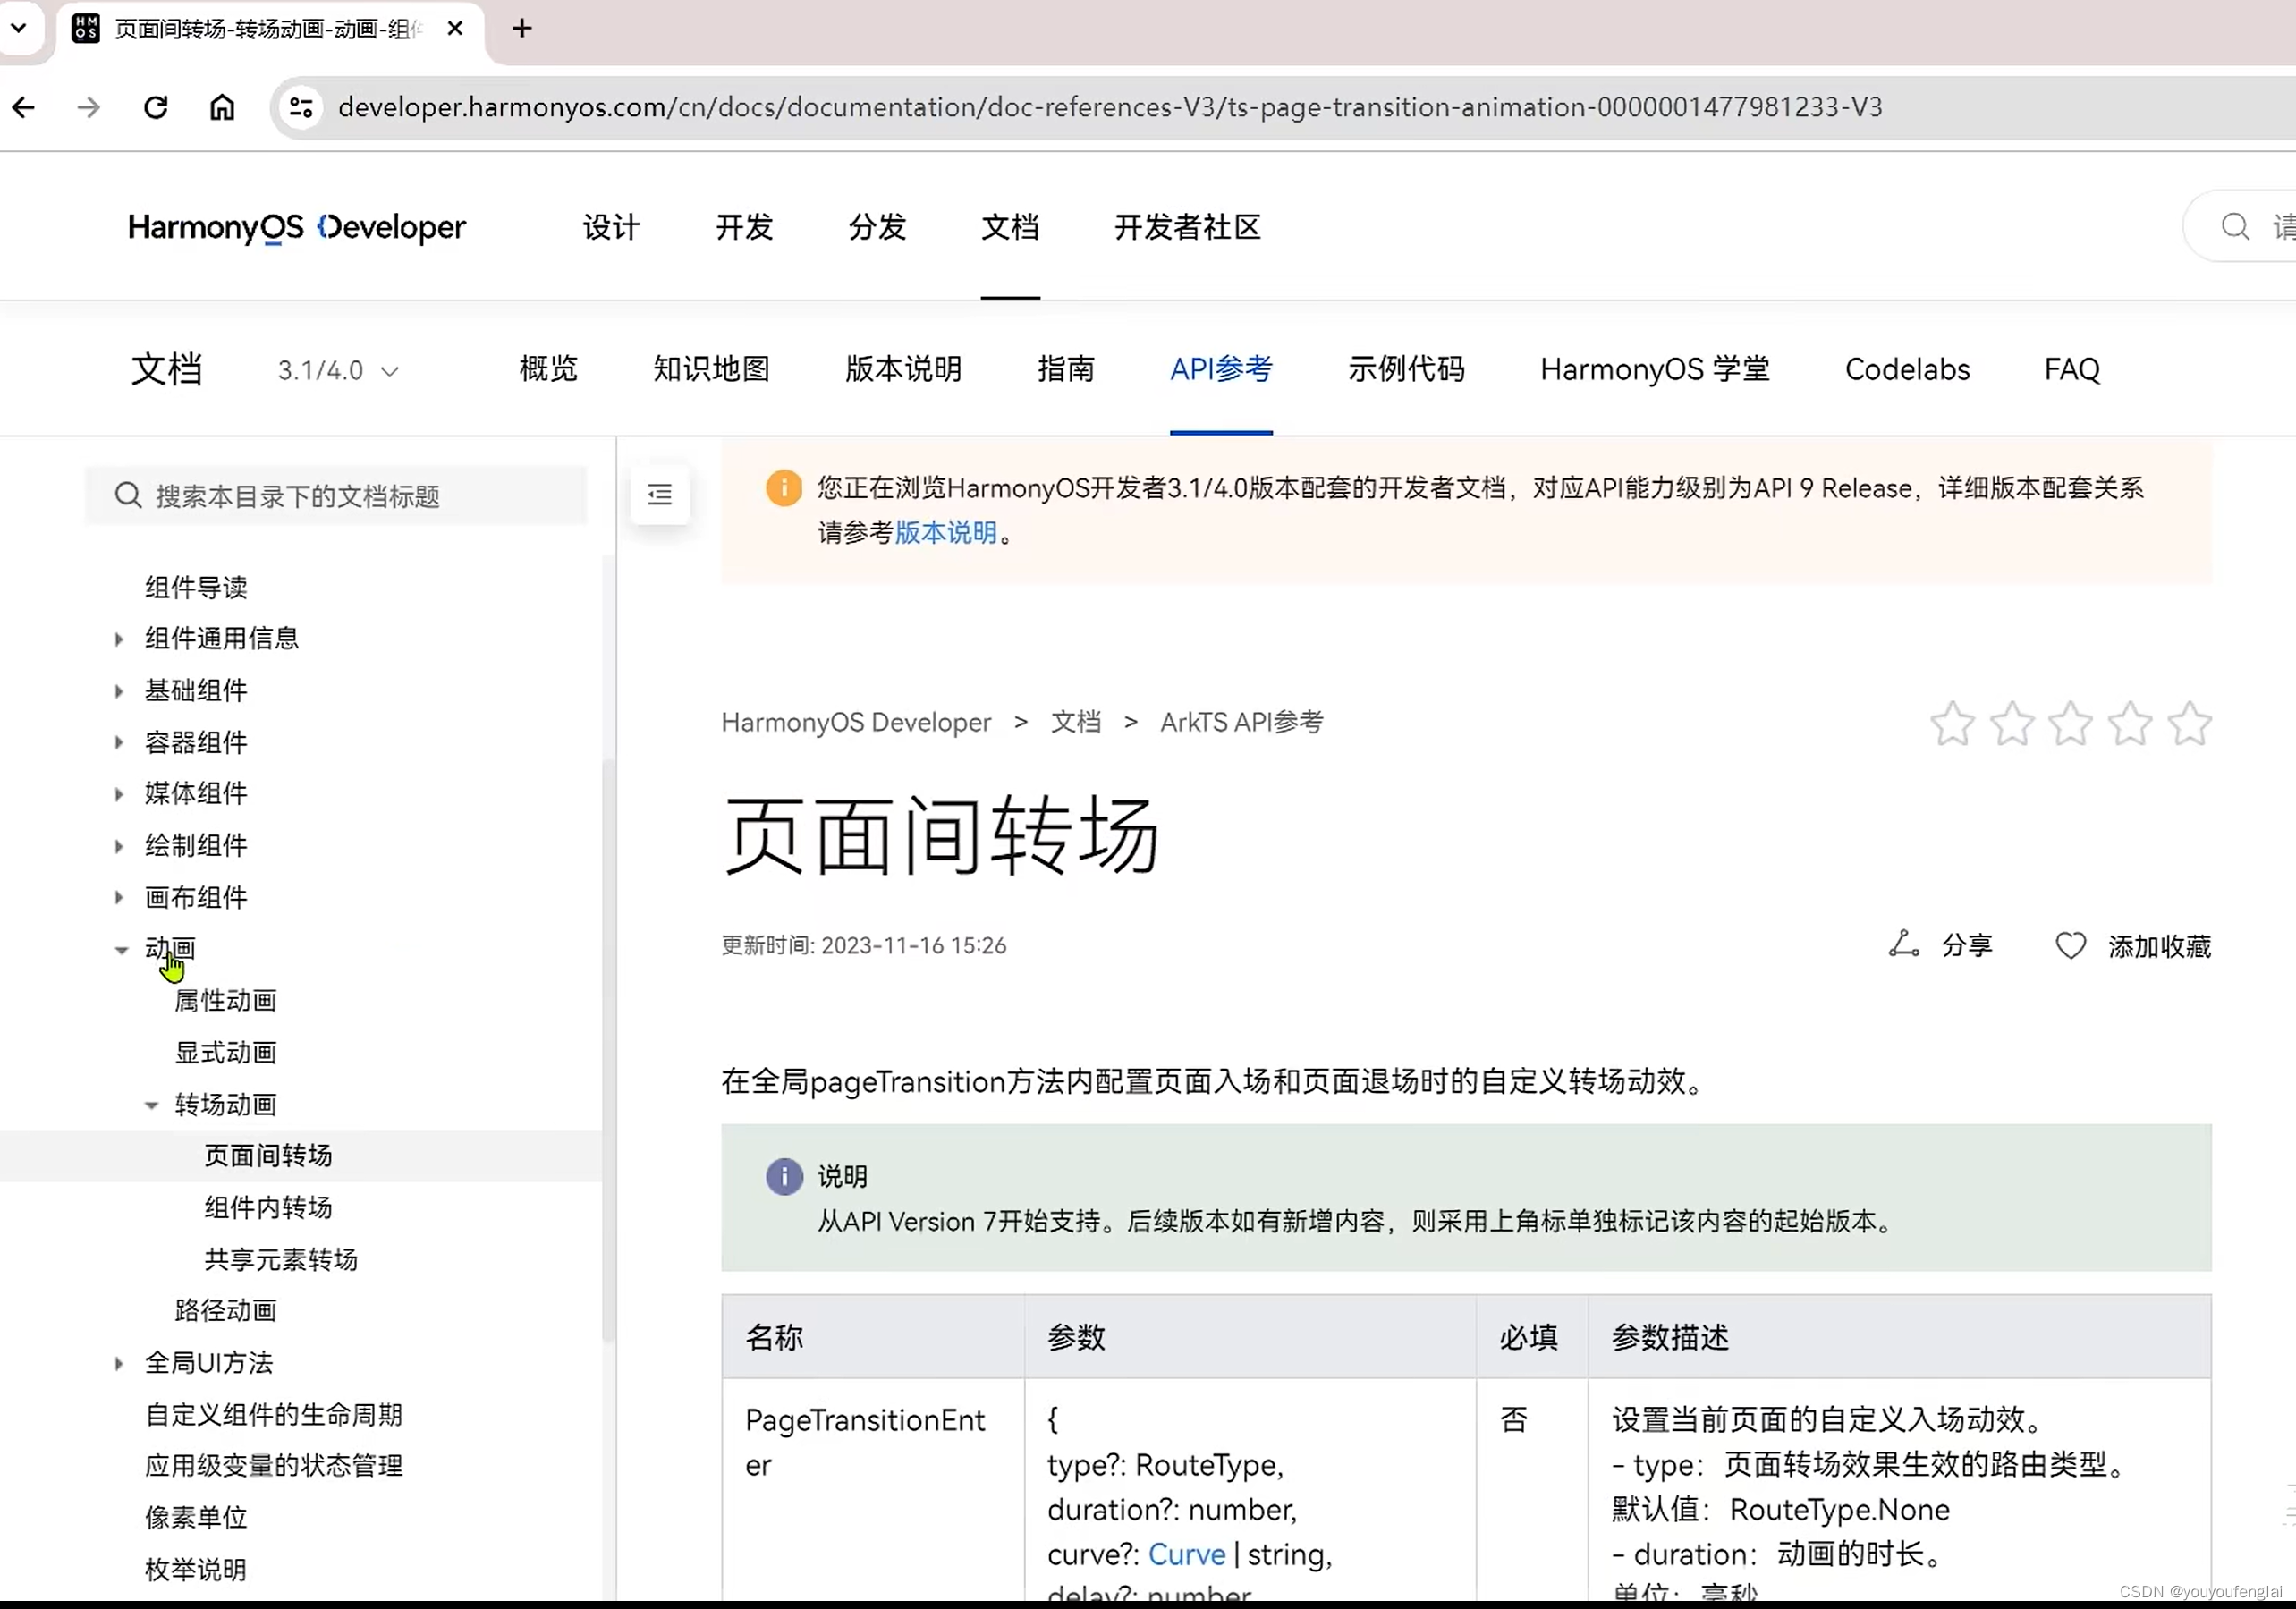2296x1609 pixels.
Task: Open the 设计 top menu
Action: [x=611, y=228]
